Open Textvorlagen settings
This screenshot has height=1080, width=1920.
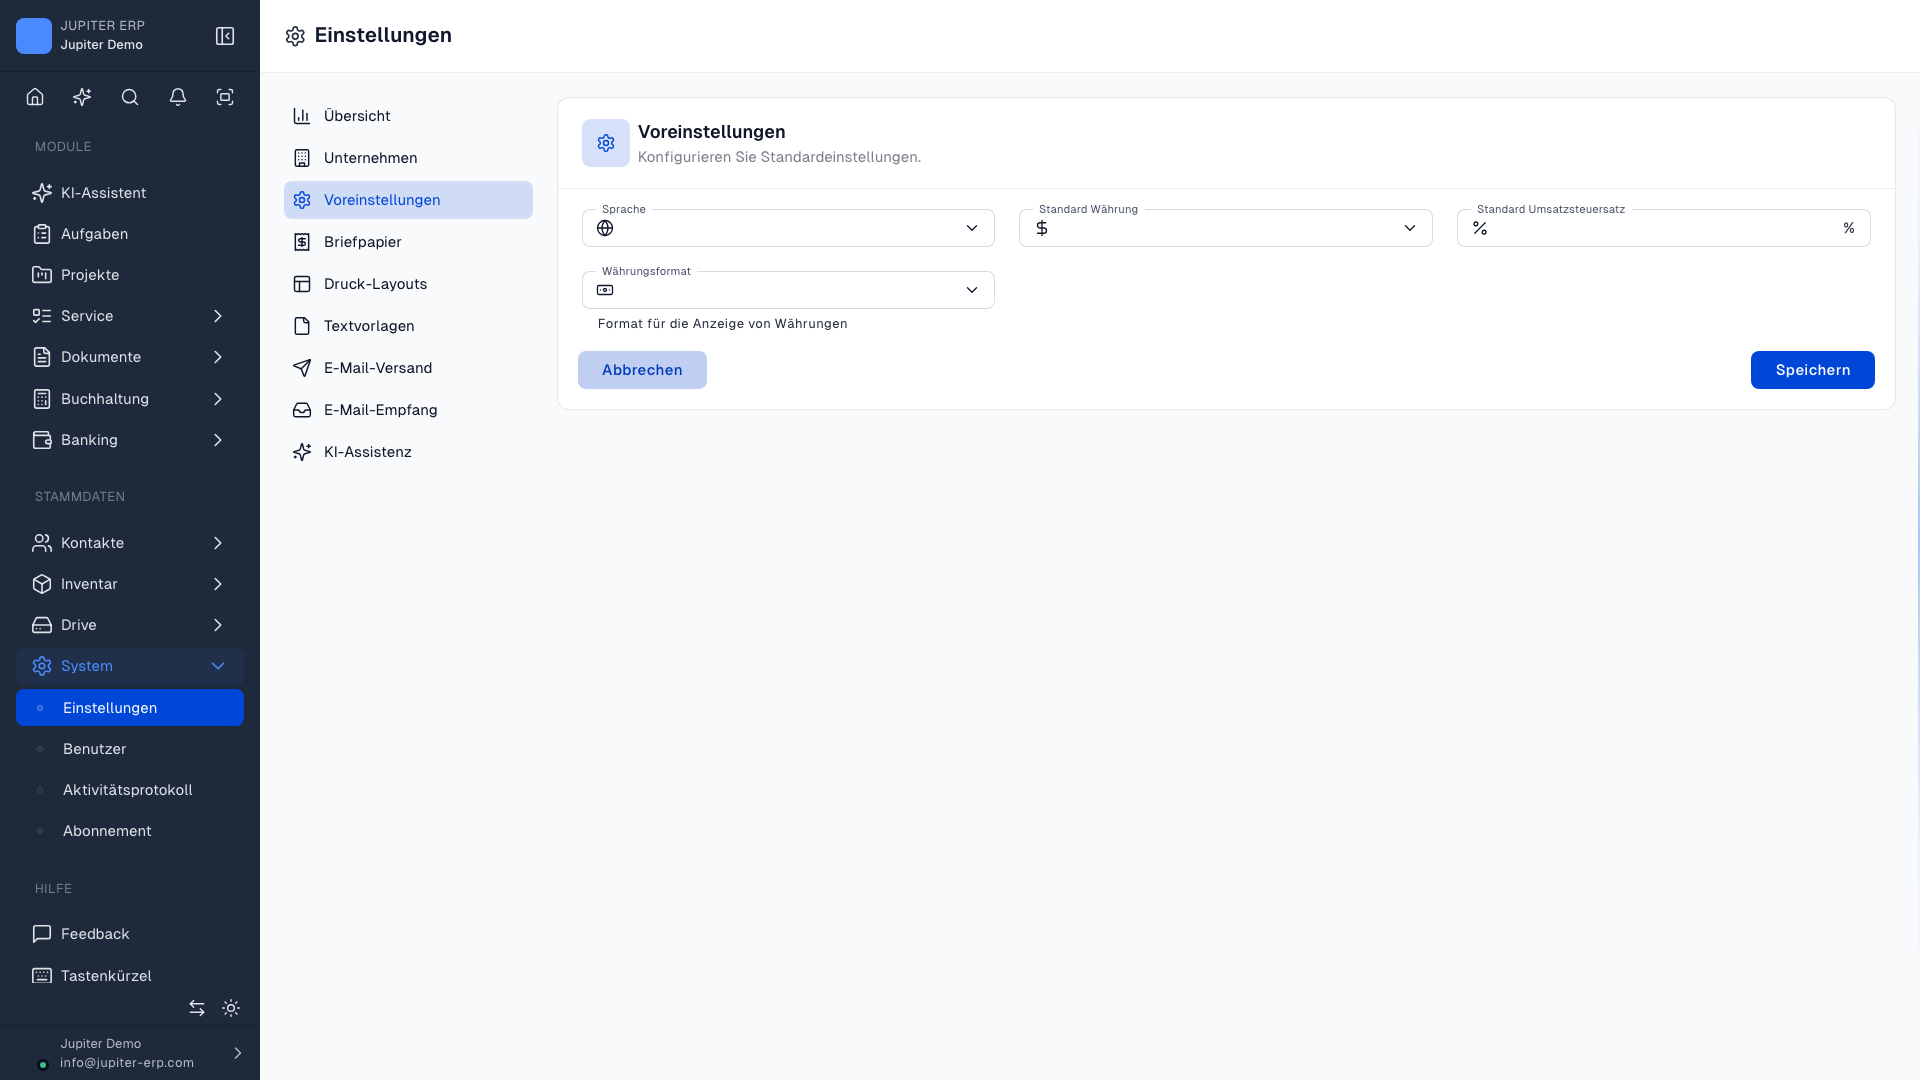[x=408, y=326]
